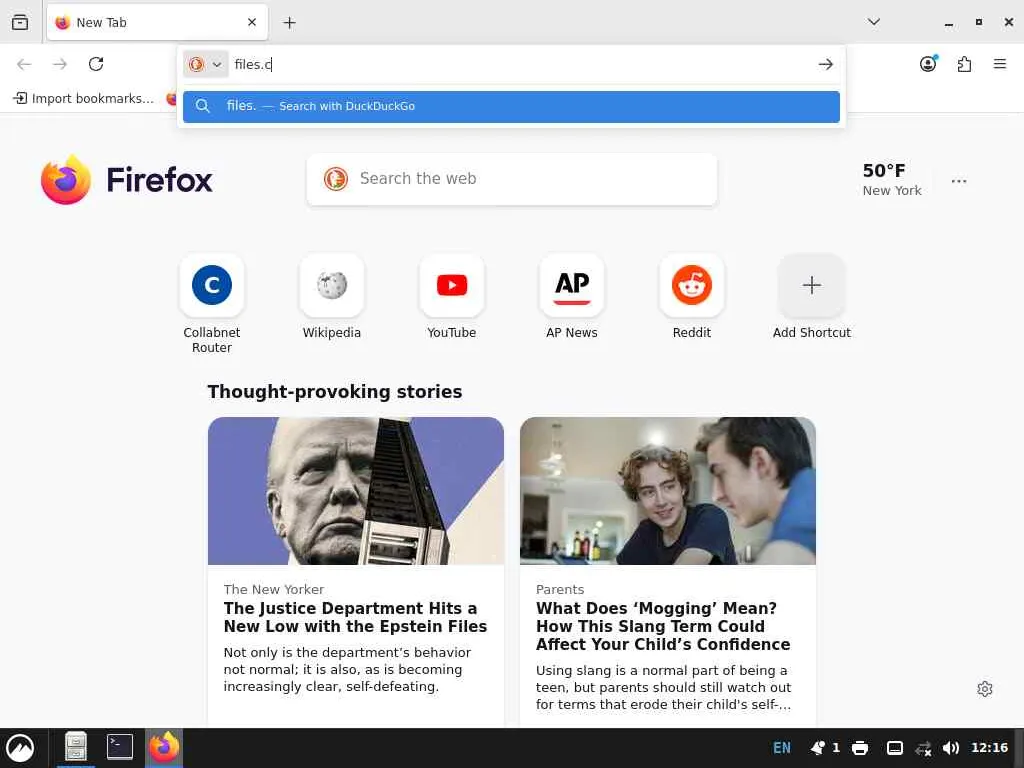Open the new tab personalize gear icon

tap(985, 689)
